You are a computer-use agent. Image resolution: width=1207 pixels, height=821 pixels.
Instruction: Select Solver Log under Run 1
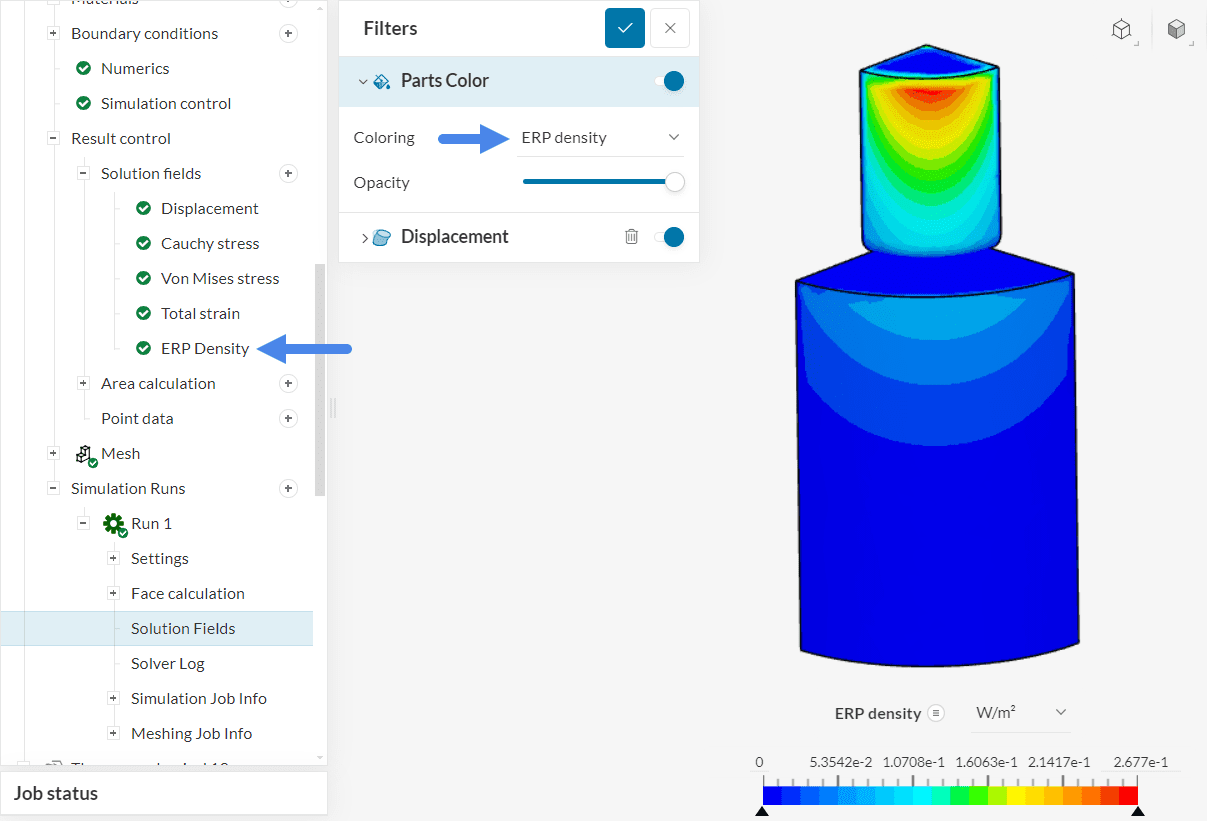click(167, 663)
